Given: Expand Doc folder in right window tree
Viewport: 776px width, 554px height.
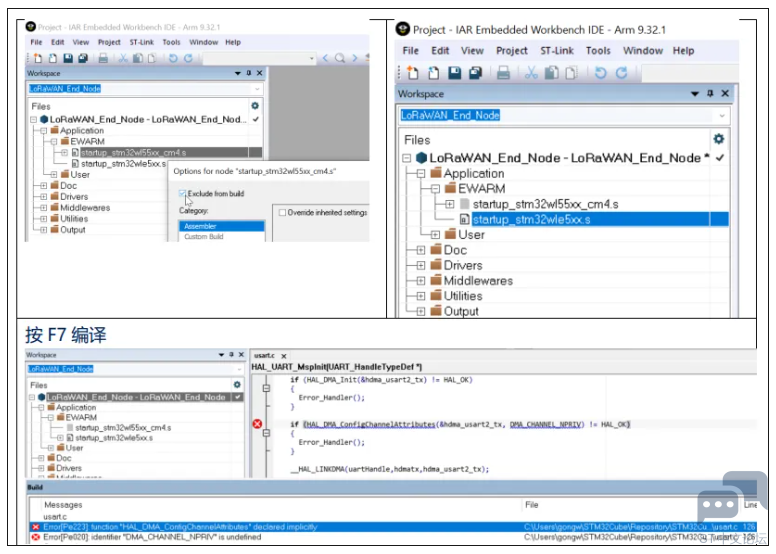Looking at the screenshot, I should pyautogui.click(x=421, y=250).
